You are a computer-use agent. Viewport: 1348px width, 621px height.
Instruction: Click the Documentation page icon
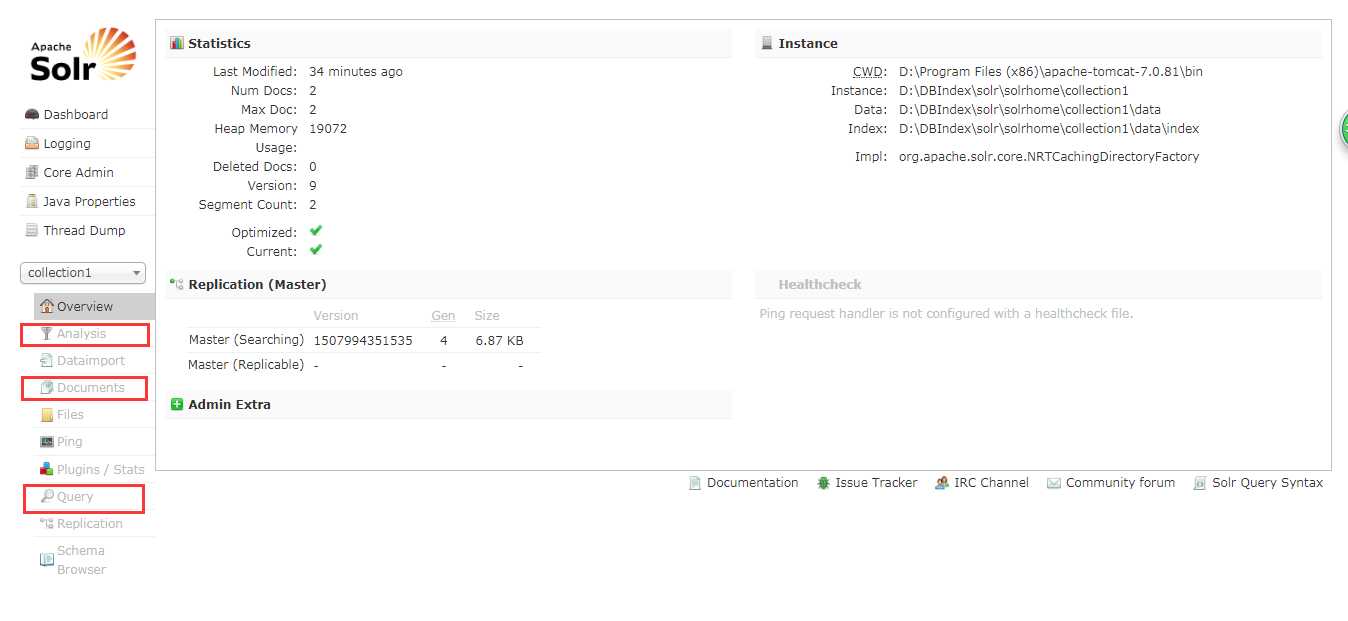[695, 482]
